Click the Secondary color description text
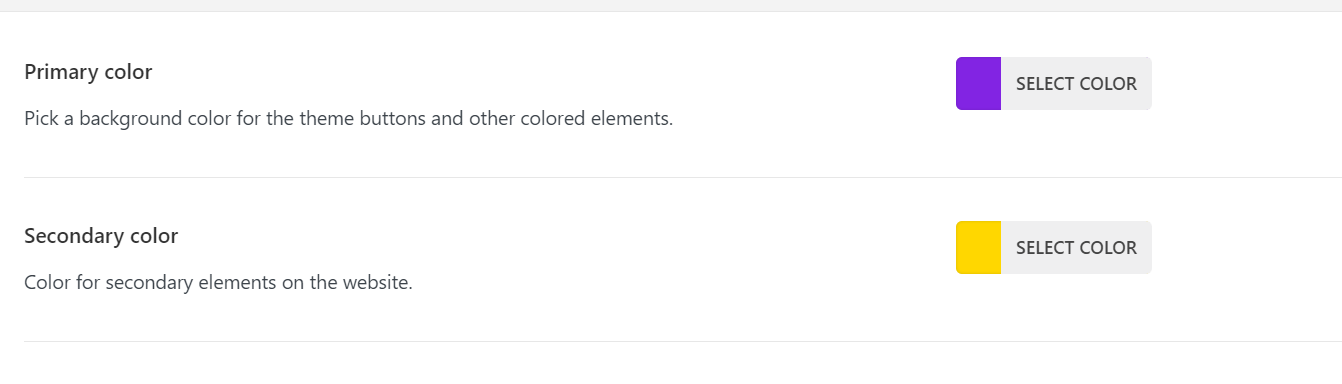Screen dimensions: 1342x384 (x=218, y=283)
